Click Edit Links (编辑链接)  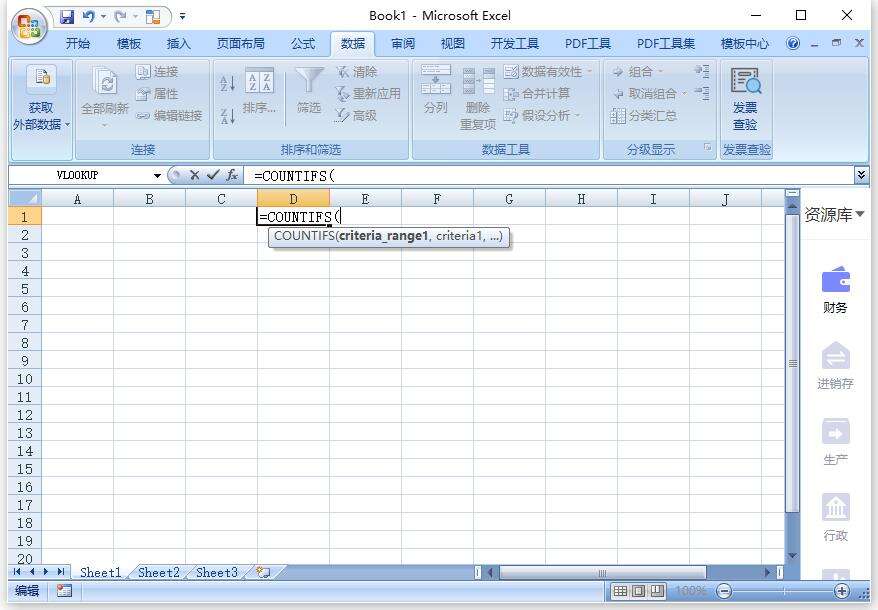tap(169, 115)
